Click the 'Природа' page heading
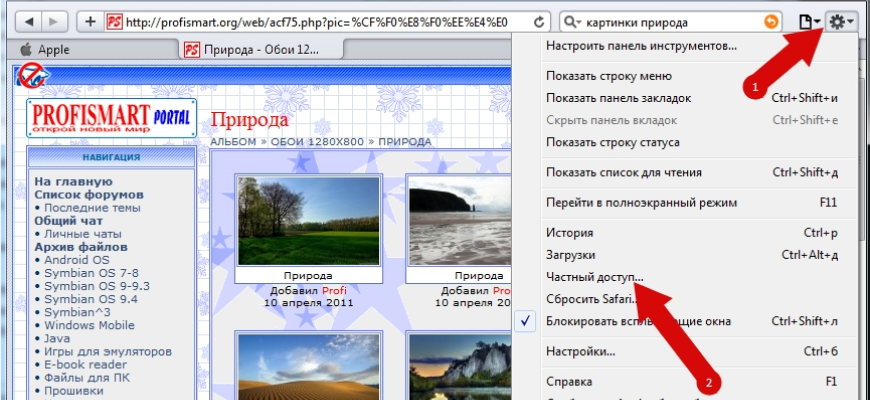Screen dimensions: 870x400 point(250,120)
